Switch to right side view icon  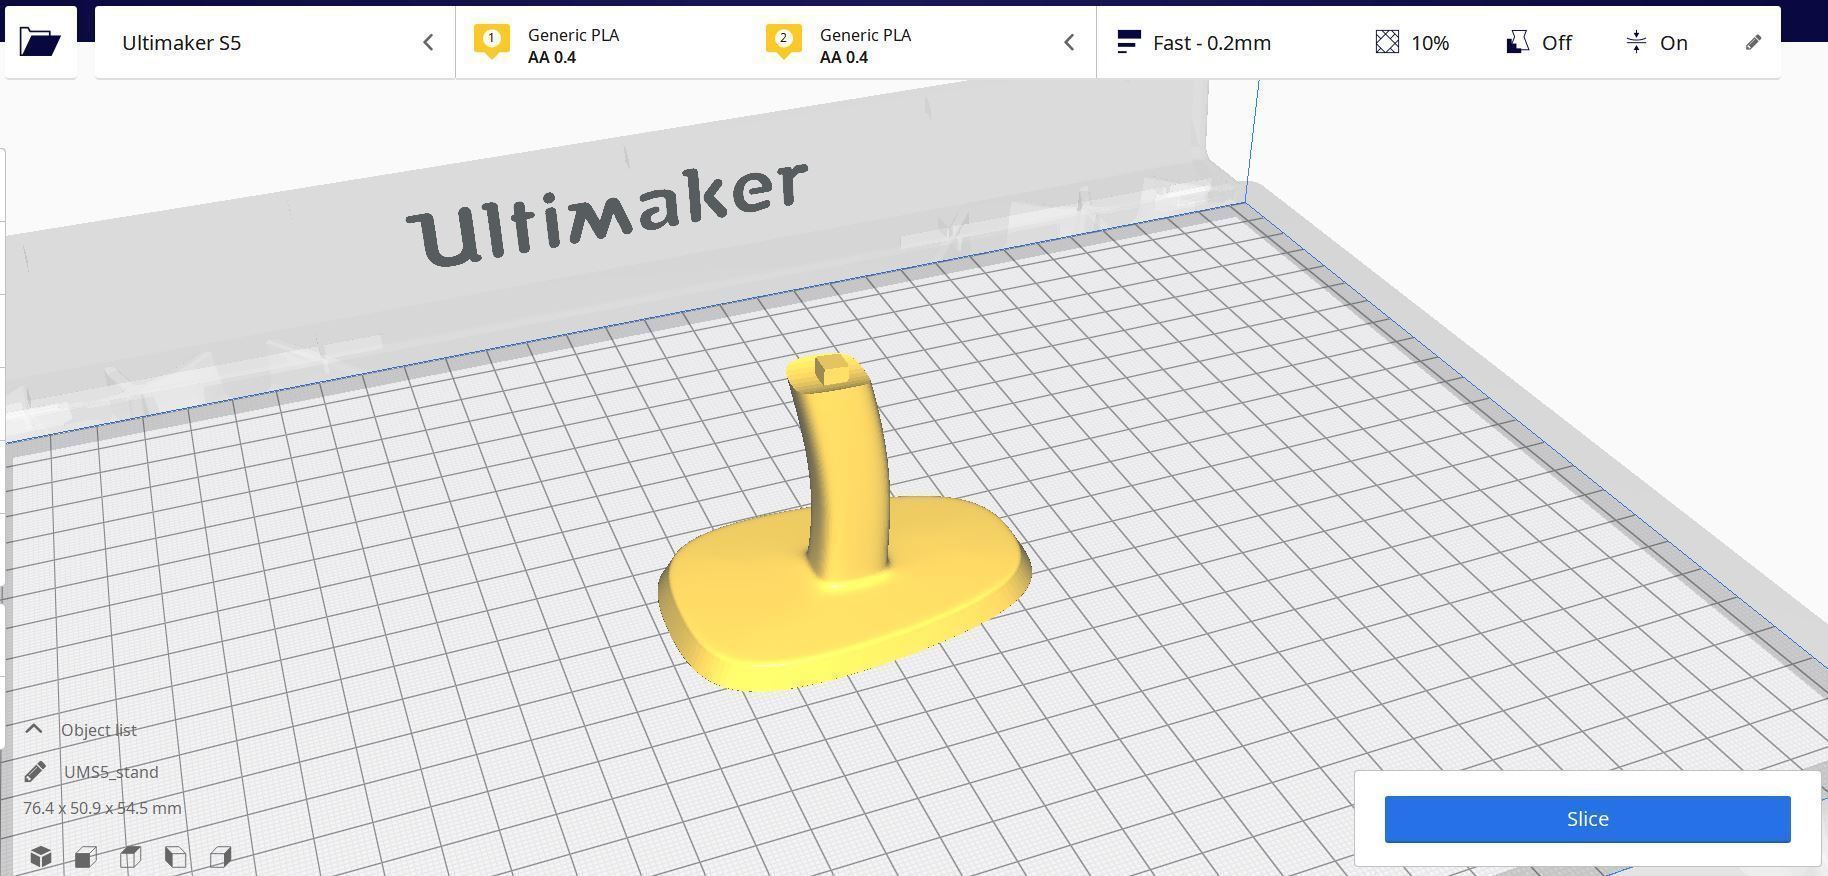click(x=221, y=856)
